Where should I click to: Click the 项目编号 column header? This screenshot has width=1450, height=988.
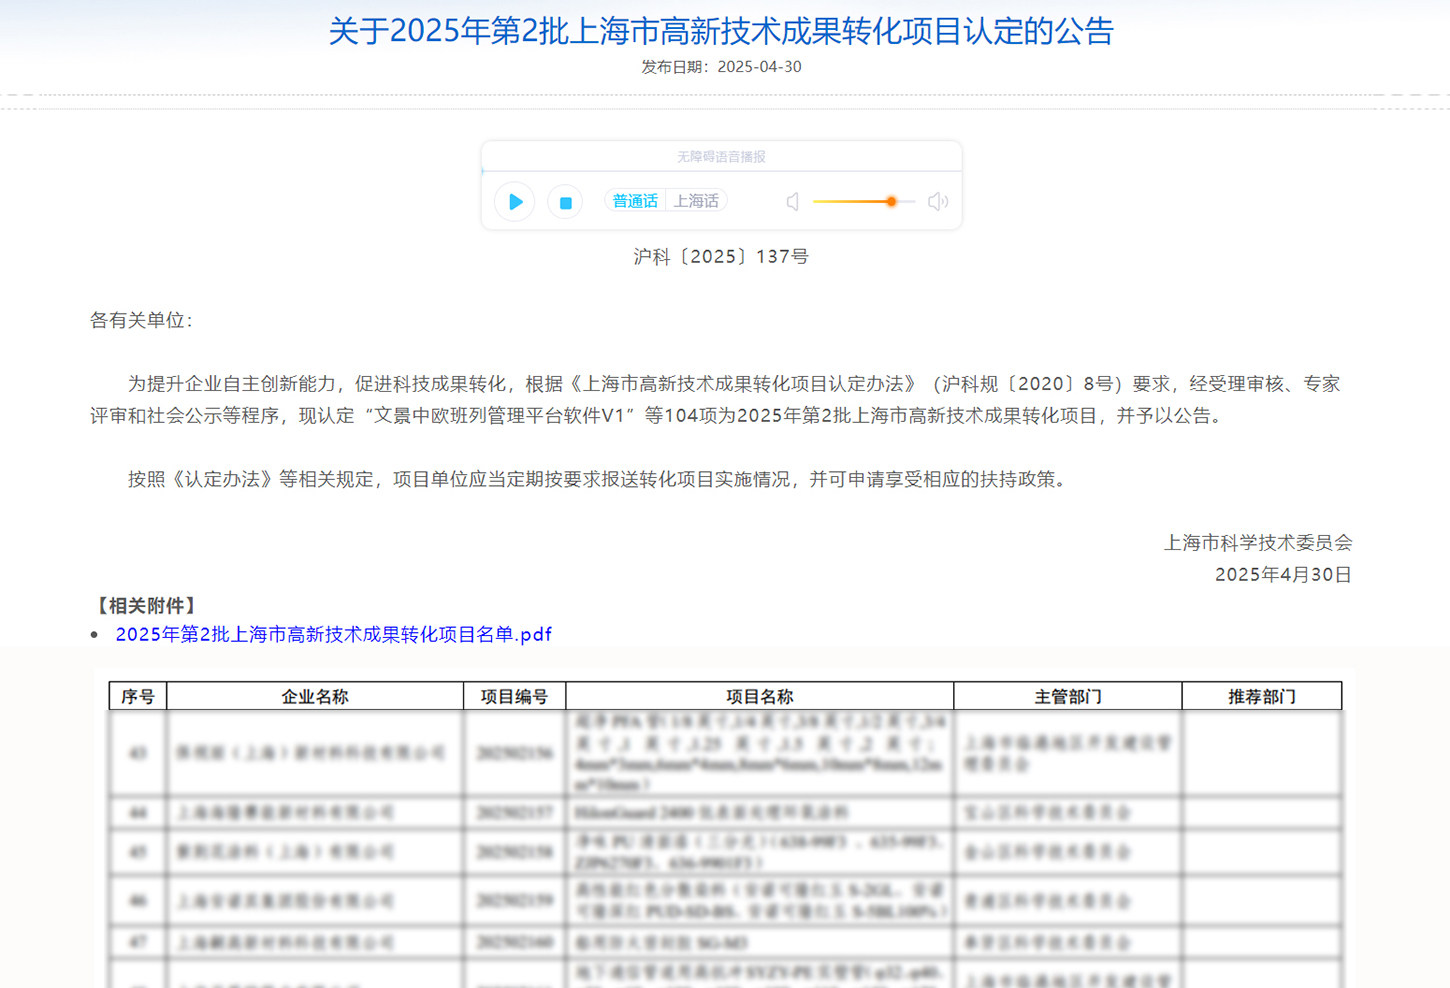tap(514, 696)
